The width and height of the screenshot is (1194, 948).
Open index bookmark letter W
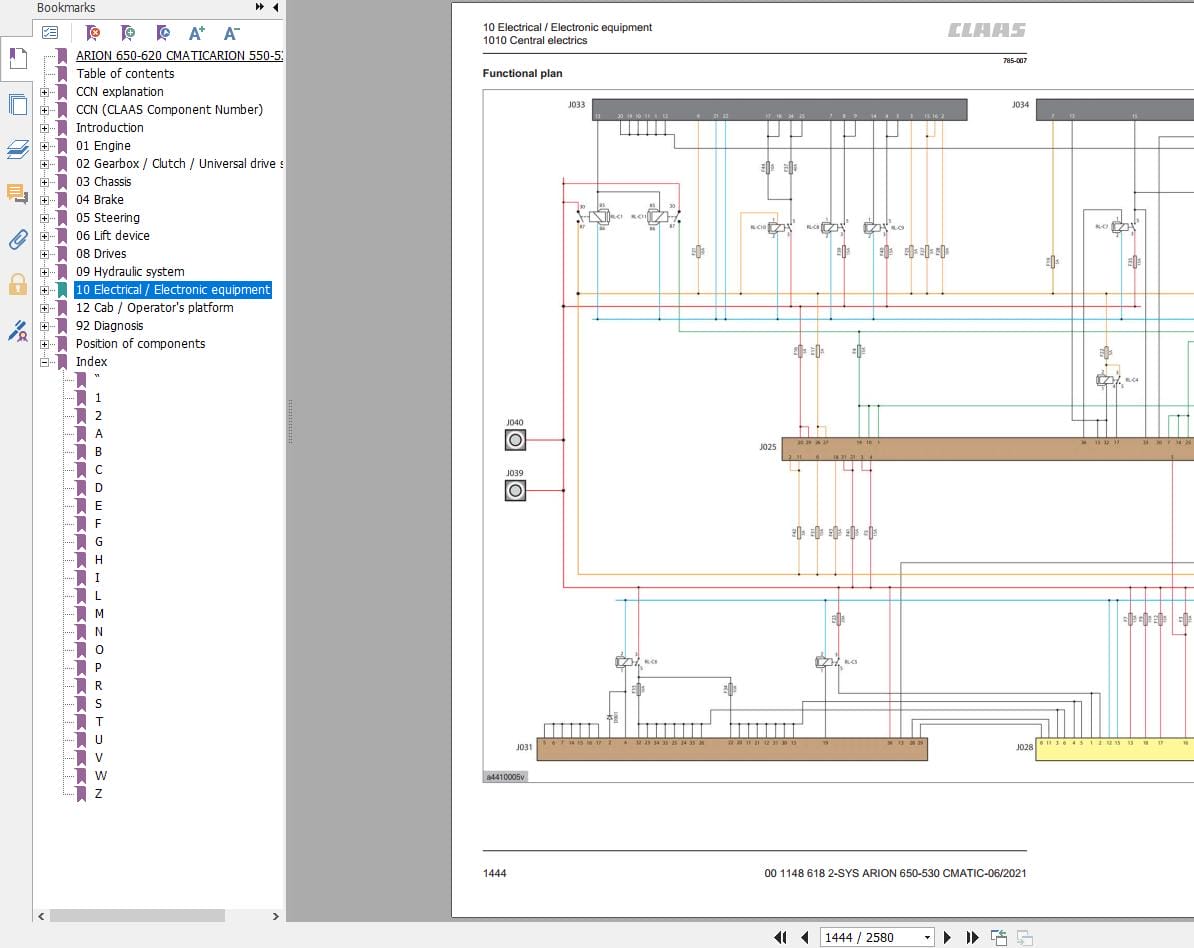(101, 776)
